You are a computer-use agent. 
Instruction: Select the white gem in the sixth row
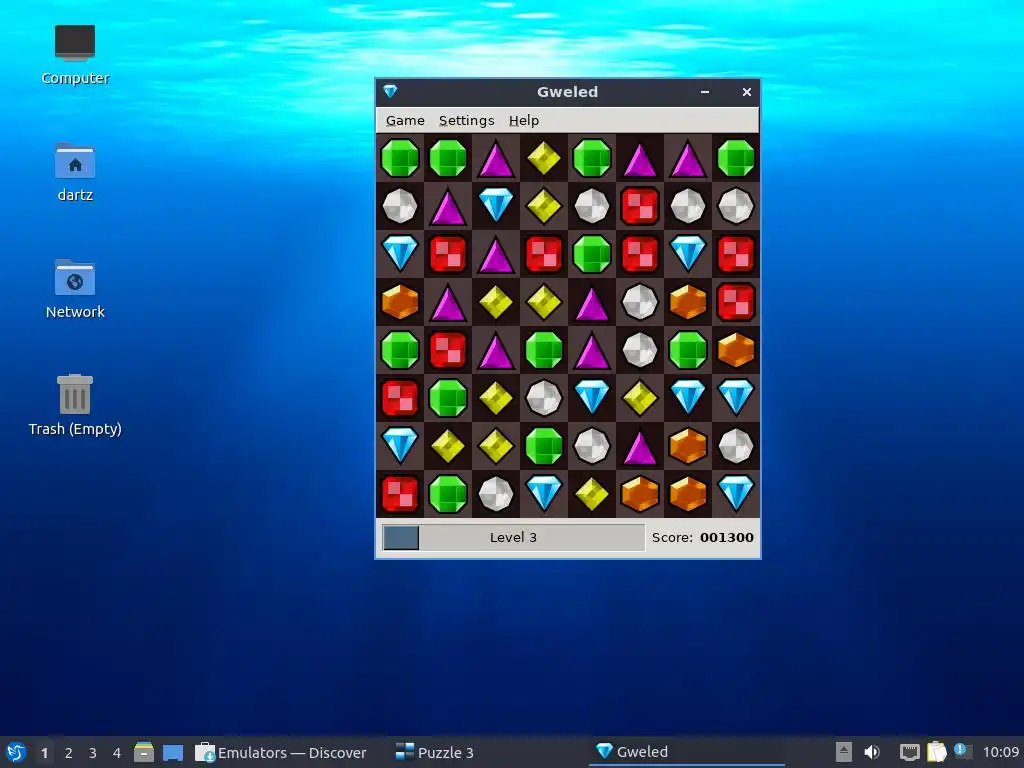[x=544, y=398]
